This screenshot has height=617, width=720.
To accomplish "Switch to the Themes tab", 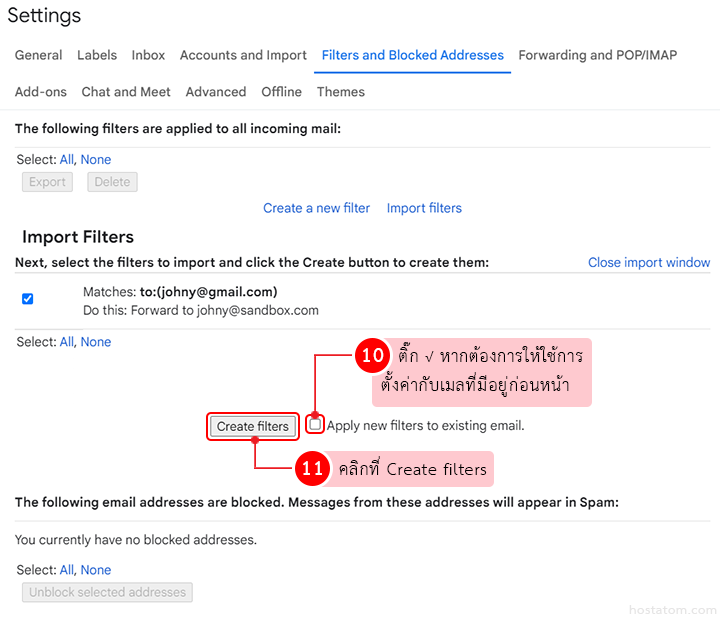I will (340, 92).
